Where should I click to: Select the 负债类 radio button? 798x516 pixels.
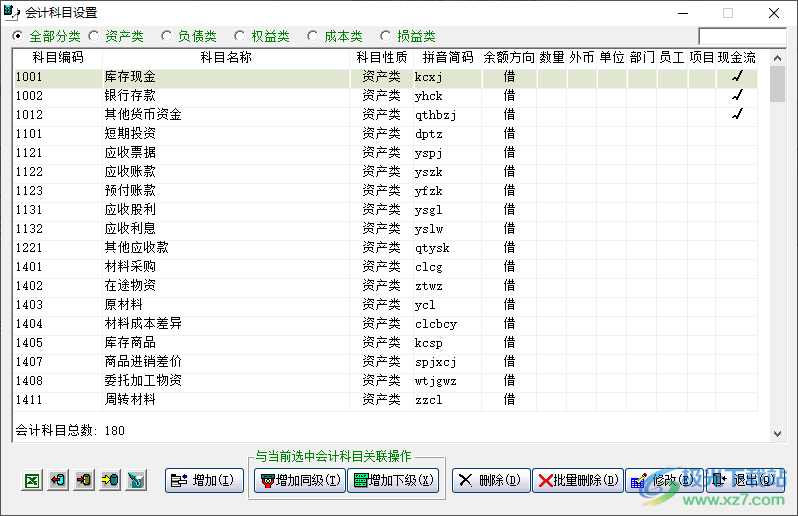[166, 36]
